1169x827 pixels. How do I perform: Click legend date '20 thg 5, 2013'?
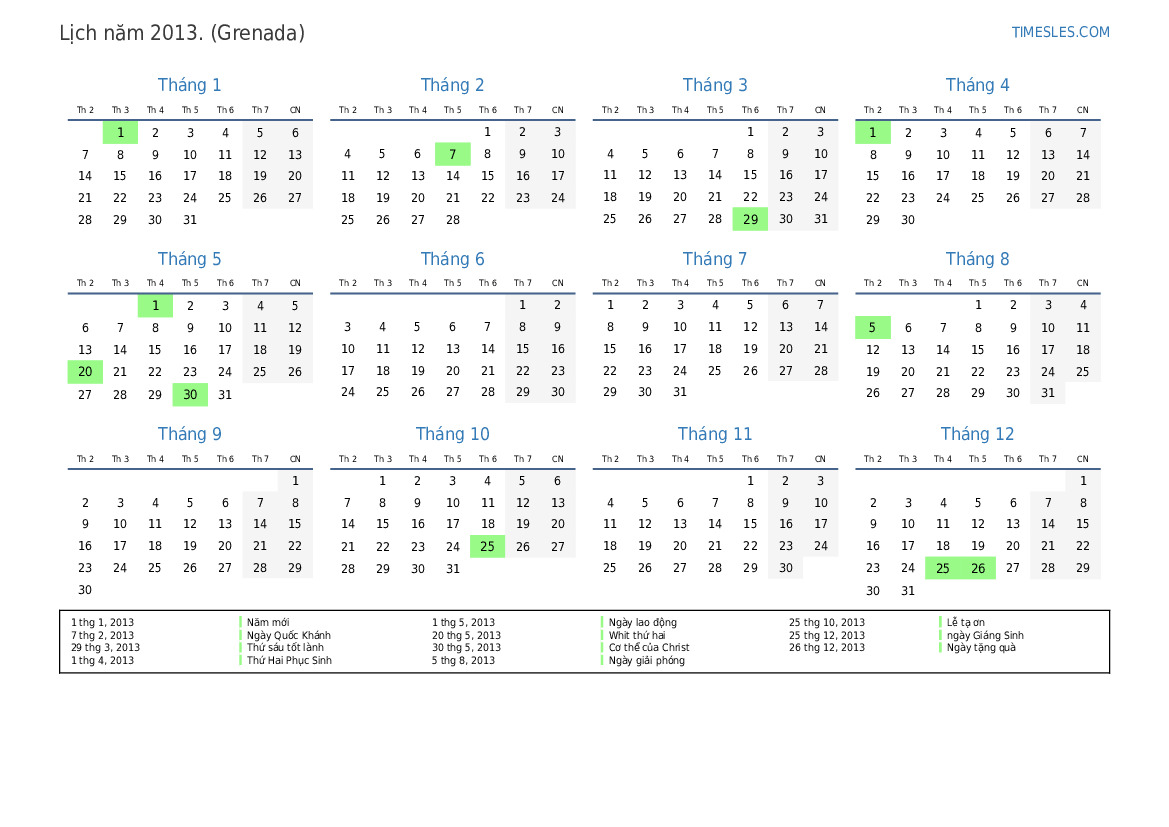(x=466, y=635)
